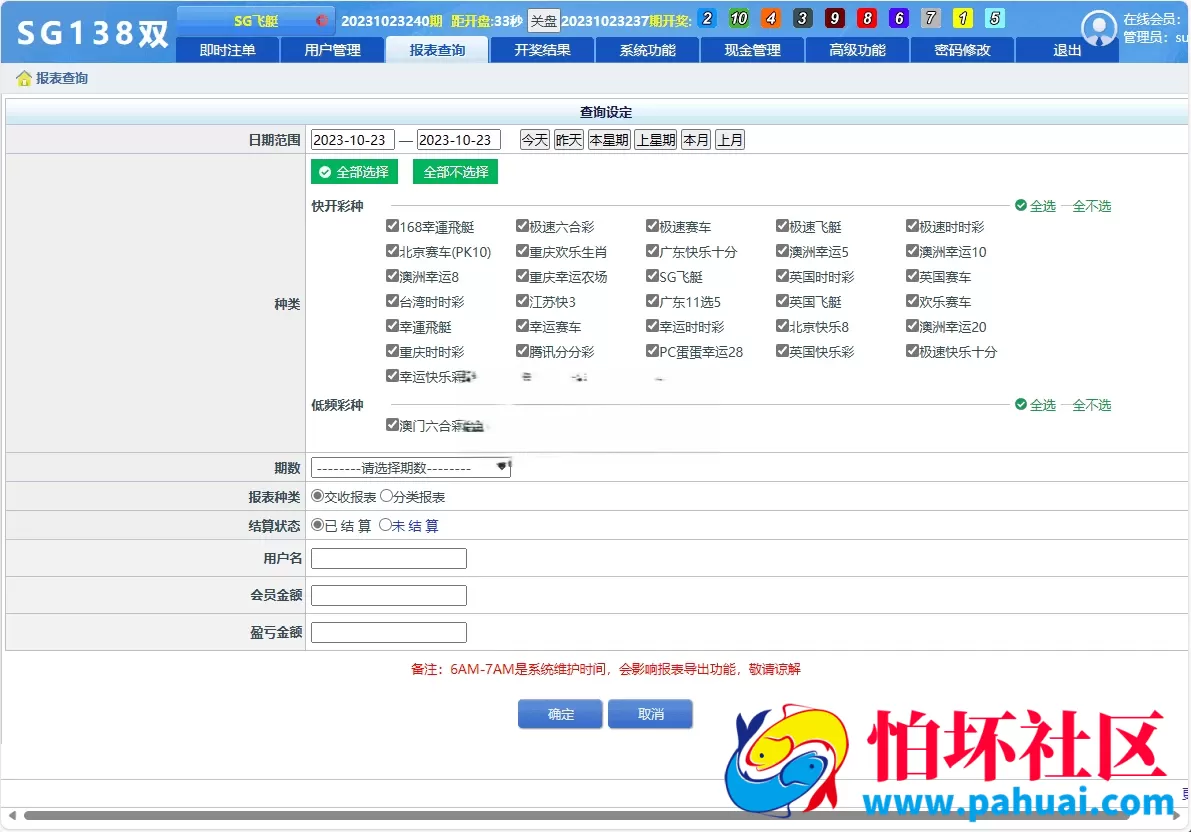Click the SG飞艇 game selector

(256, 21)
